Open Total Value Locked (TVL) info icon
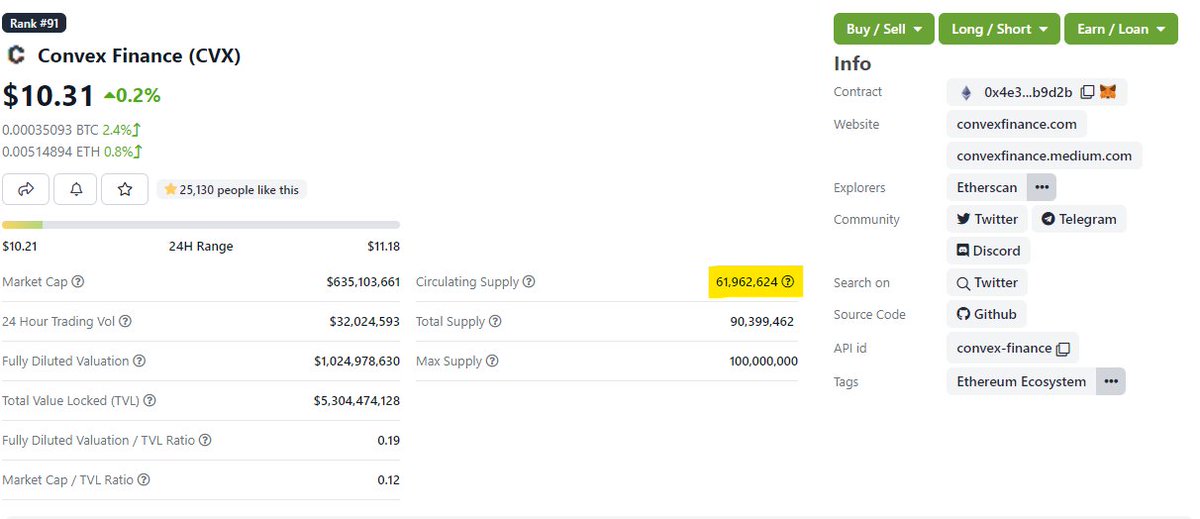Image resolution: width=1200 pixels, height=519 pixels. 149,401
